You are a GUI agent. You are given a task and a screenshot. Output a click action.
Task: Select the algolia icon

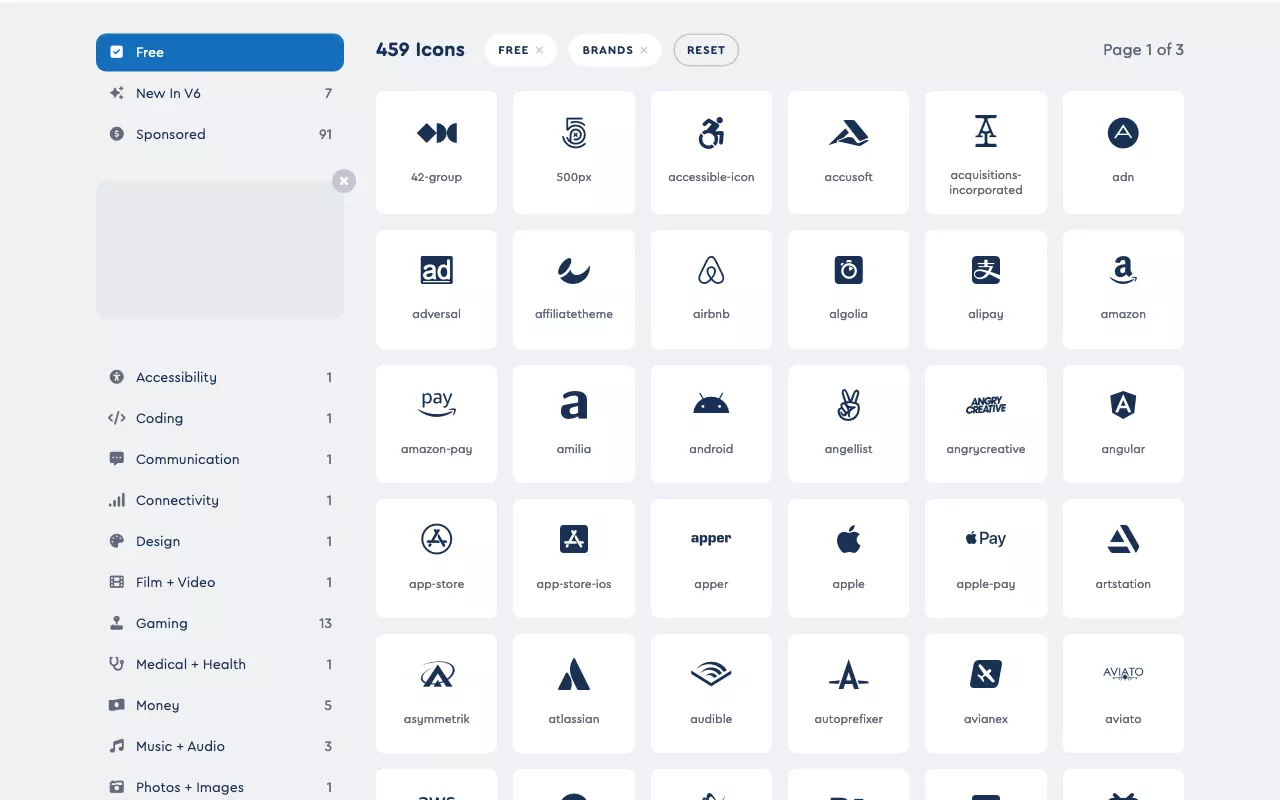pos(848,289)
